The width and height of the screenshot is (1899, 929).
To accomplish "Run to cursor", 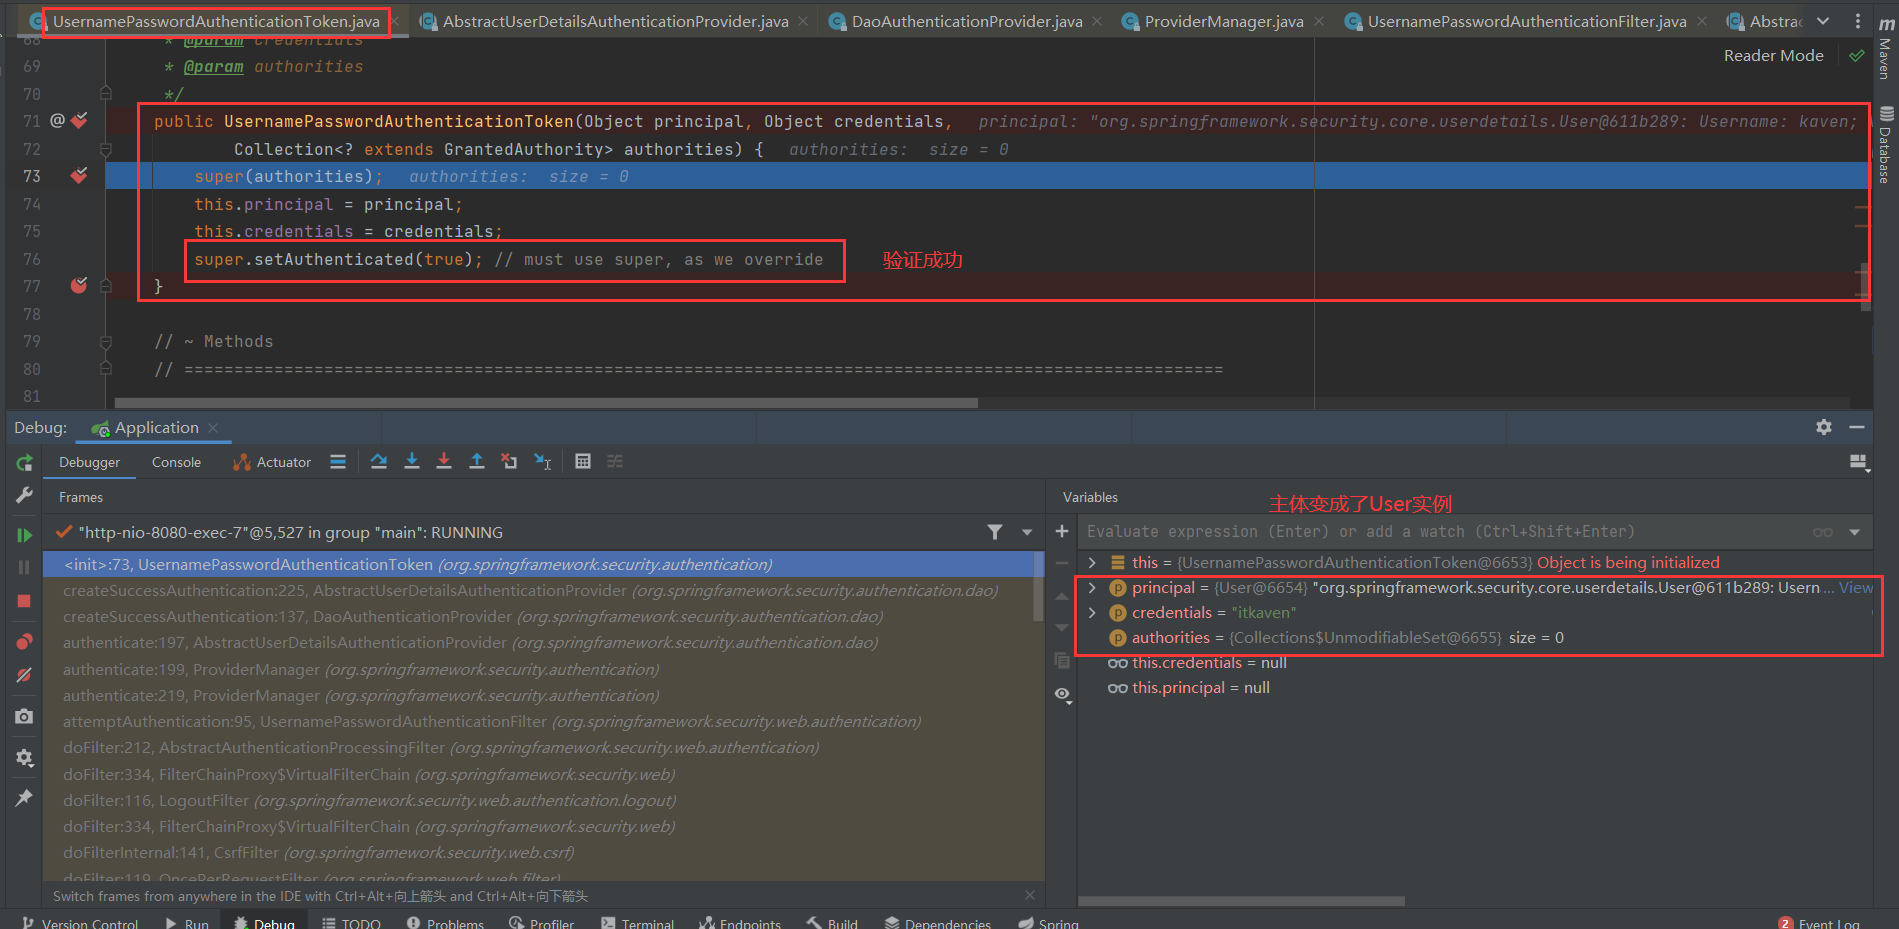I will (543, 461).
